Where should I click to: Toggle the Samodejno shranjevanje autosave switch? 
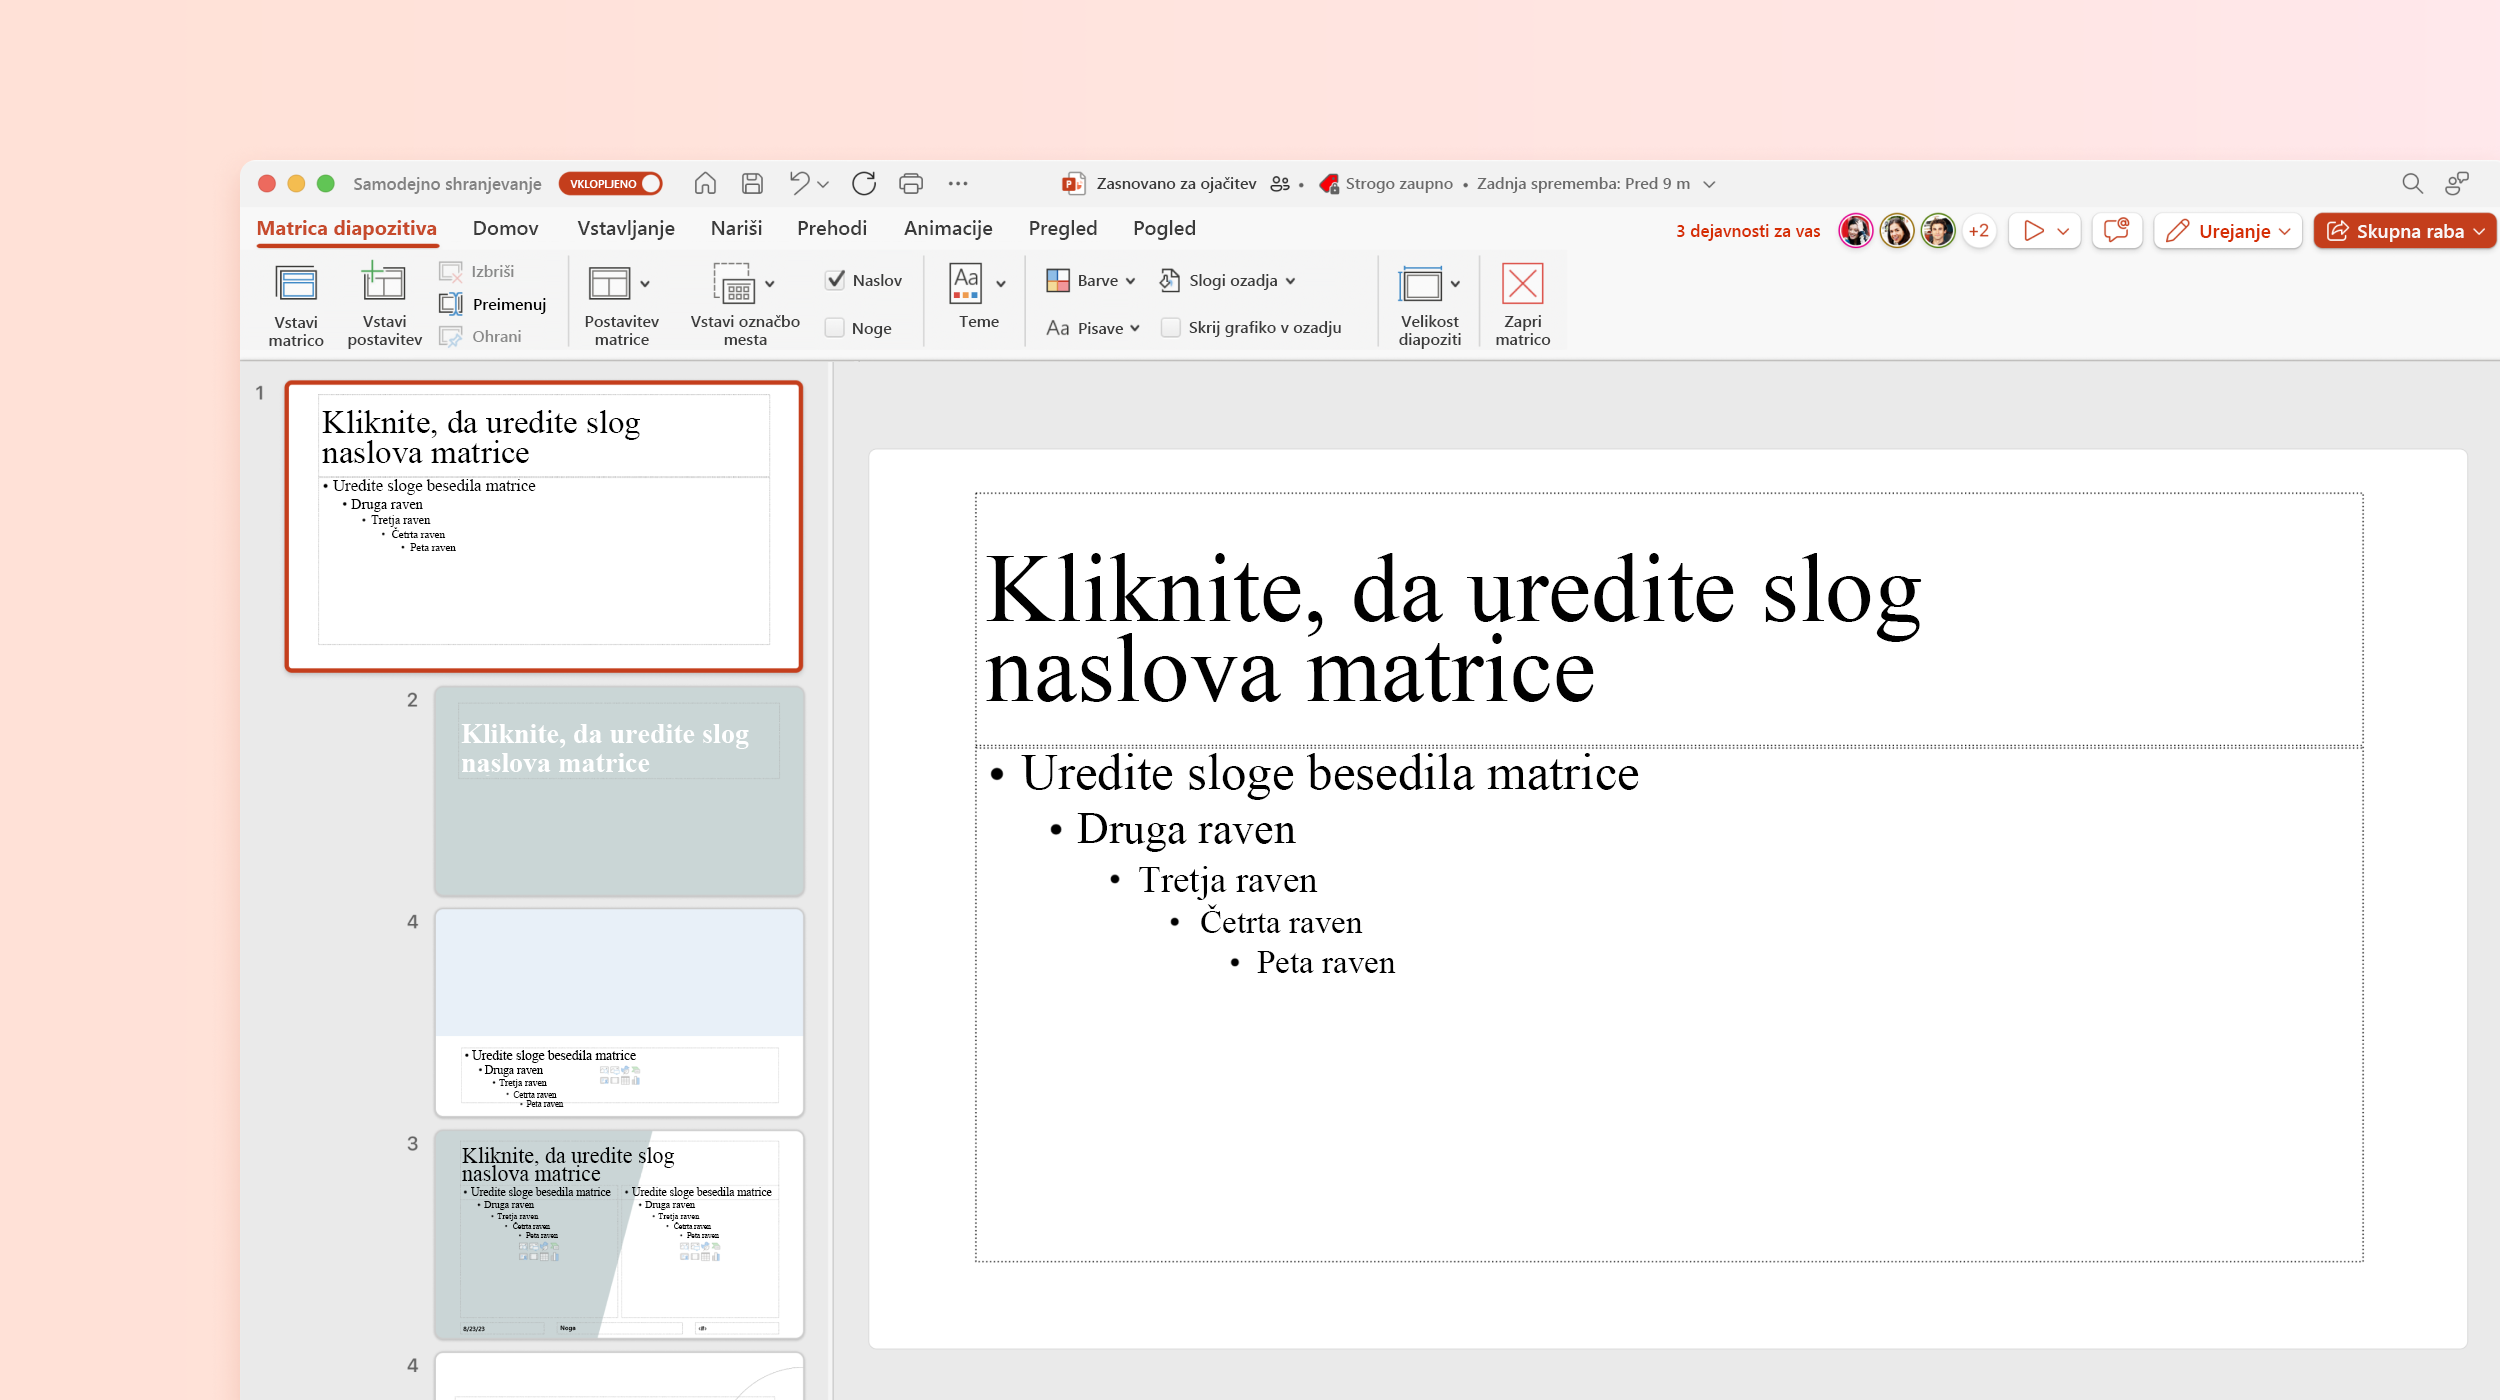click(610, 184)
